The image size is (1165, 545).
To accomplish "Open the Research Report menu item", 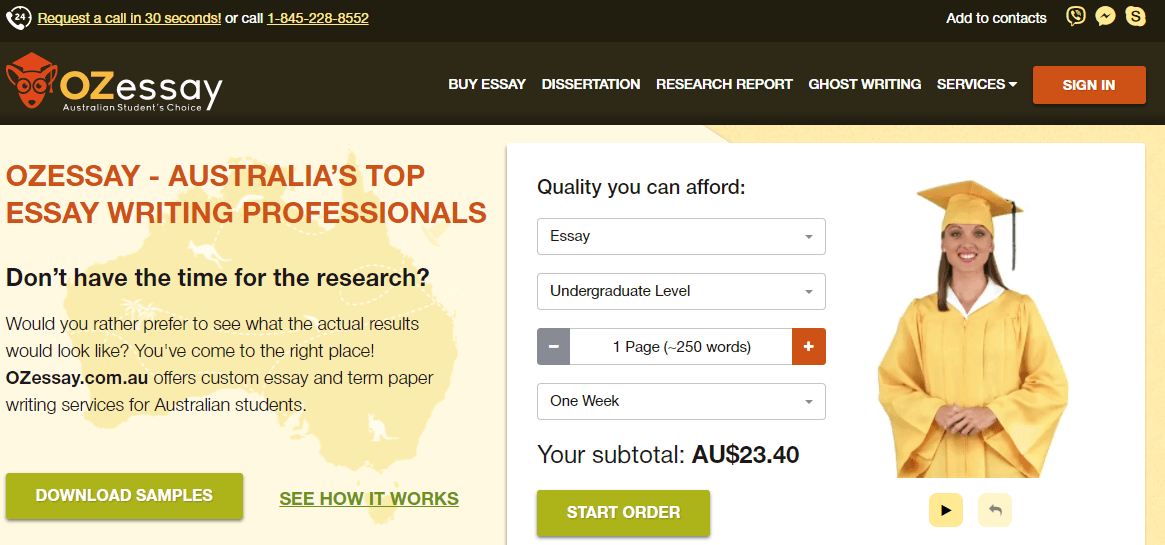I will [724, 85].
